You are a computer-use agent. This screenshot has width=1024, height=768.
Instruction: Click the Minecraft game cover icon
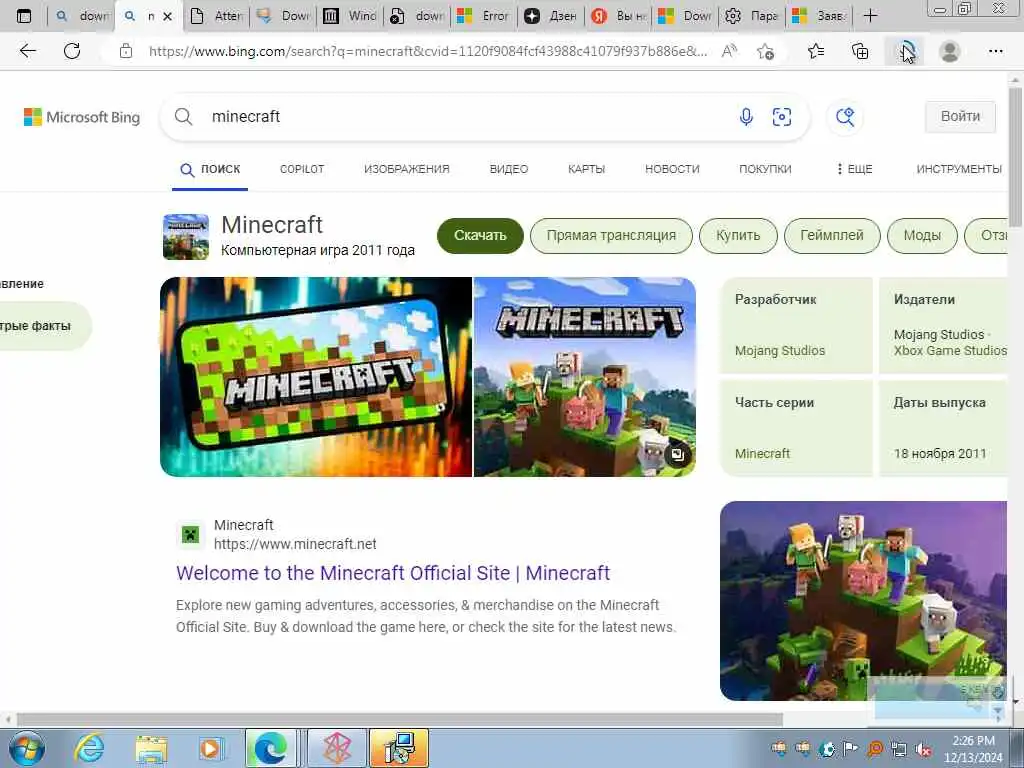(186, 236)
